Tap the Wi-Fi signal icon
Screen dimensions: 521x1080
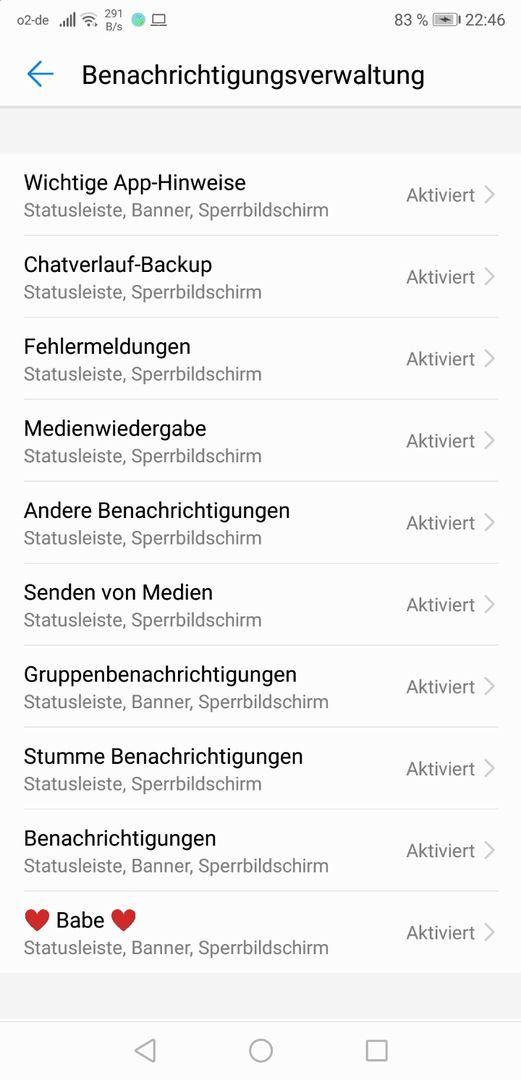[x=90, y=20]
